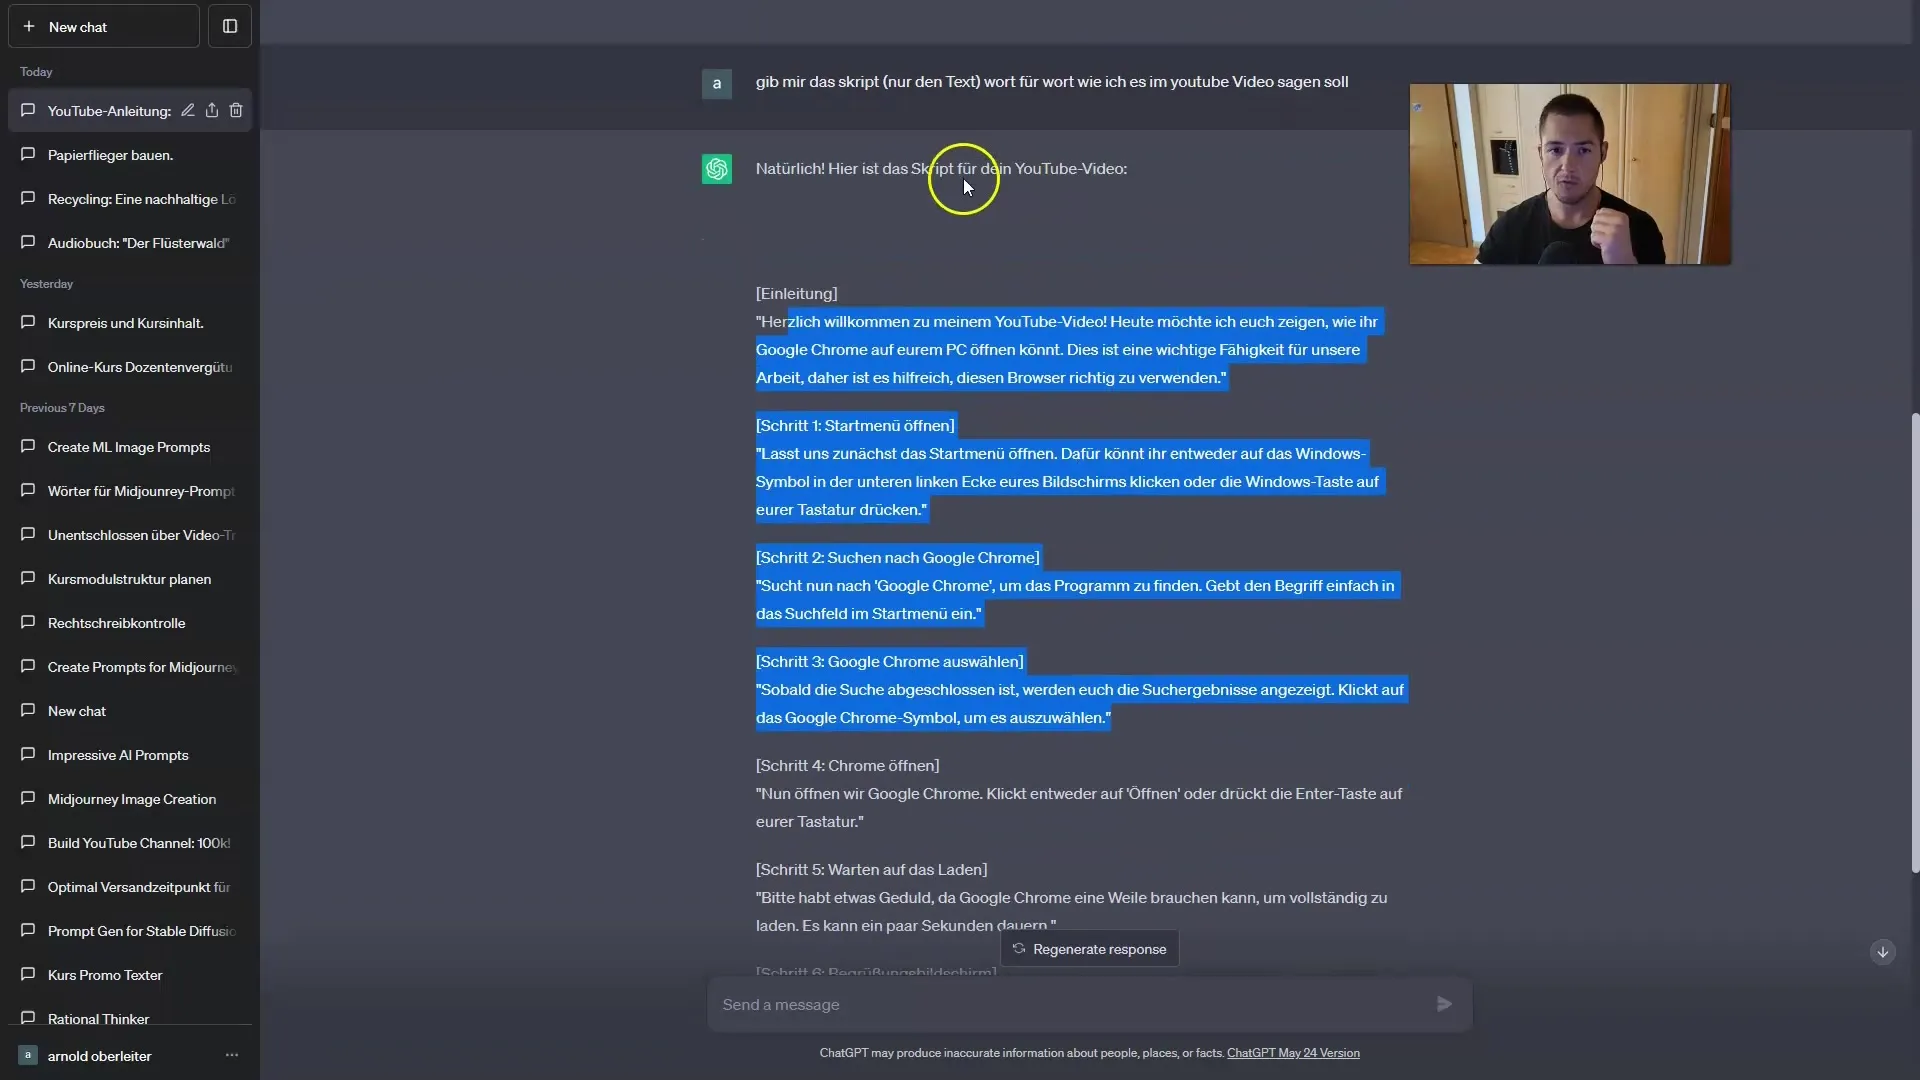Click the send message arrow icon

(1444, 1004)
